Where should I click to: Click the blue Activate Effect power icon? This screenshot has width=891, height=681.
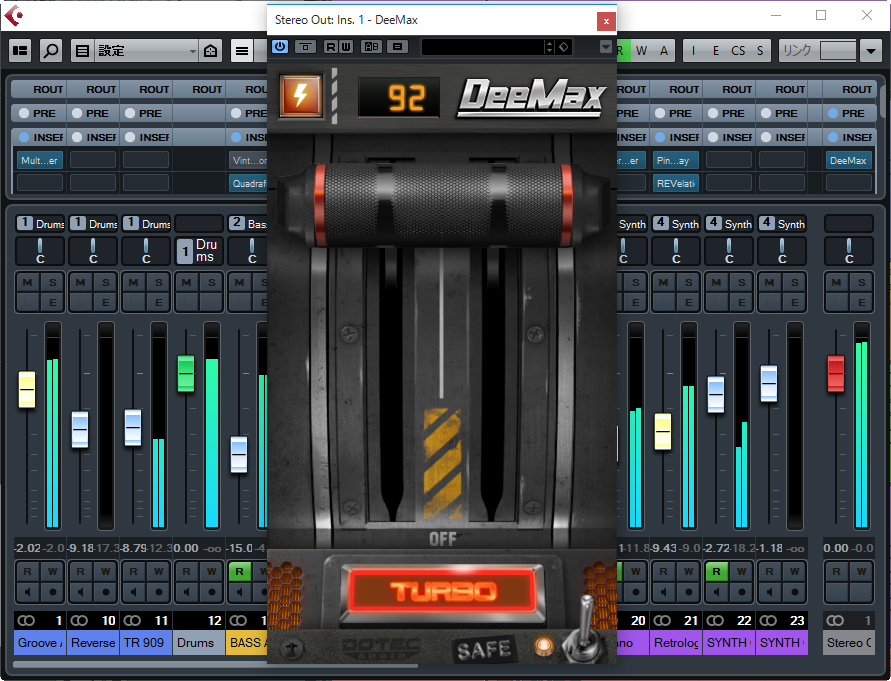coord(280,47)
